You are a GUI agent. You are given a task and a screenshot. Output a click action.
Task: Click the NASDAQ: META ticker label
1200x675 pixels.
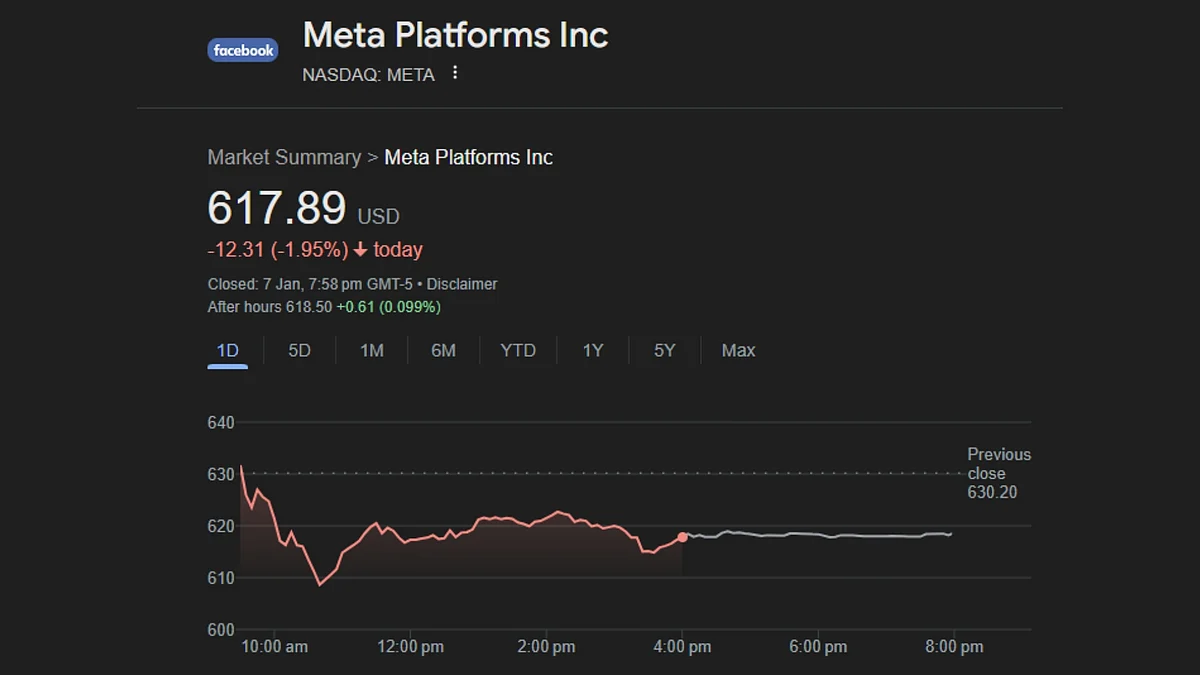[x=369, y=75]
